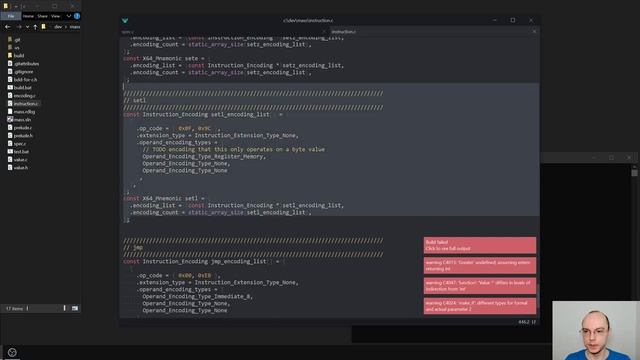Click the OBS icon in the taskbar
The height and width of the screenshot is (360, 640).
[x=12, y=352]
